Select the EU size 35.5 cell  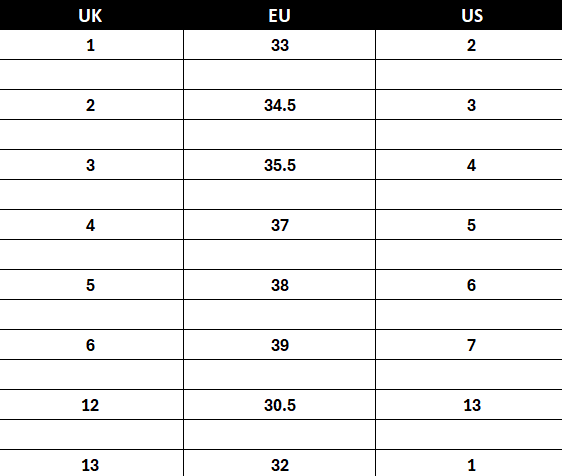[280, 165]
